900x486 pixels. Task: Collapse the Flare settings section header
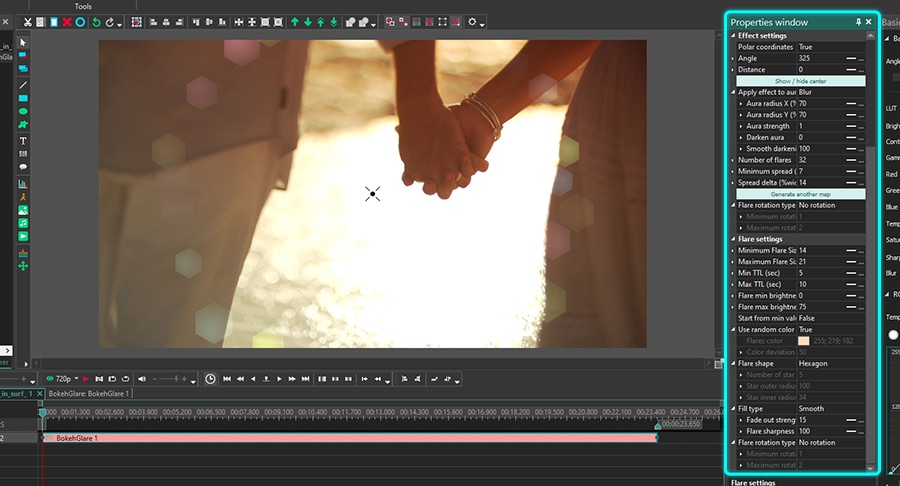coord(733,239)
